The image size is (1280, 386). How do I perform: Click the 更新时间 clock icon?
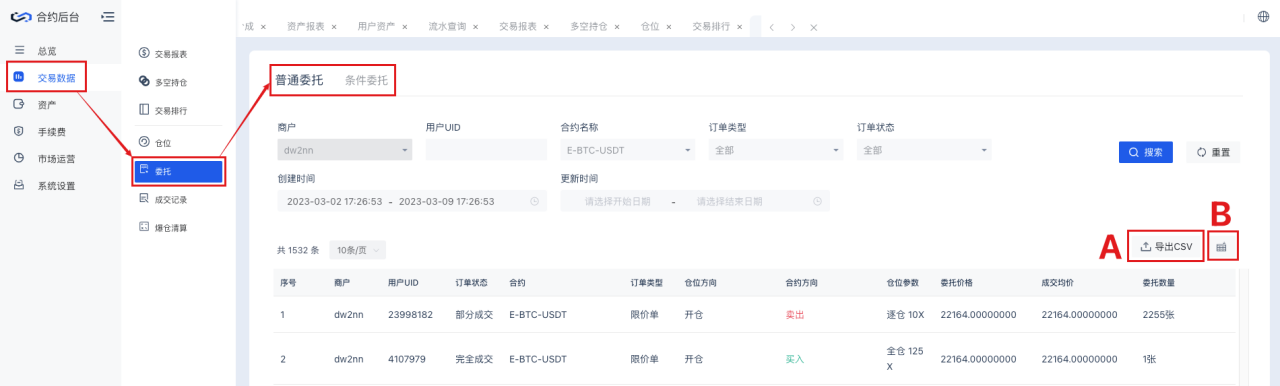[818, 201]
